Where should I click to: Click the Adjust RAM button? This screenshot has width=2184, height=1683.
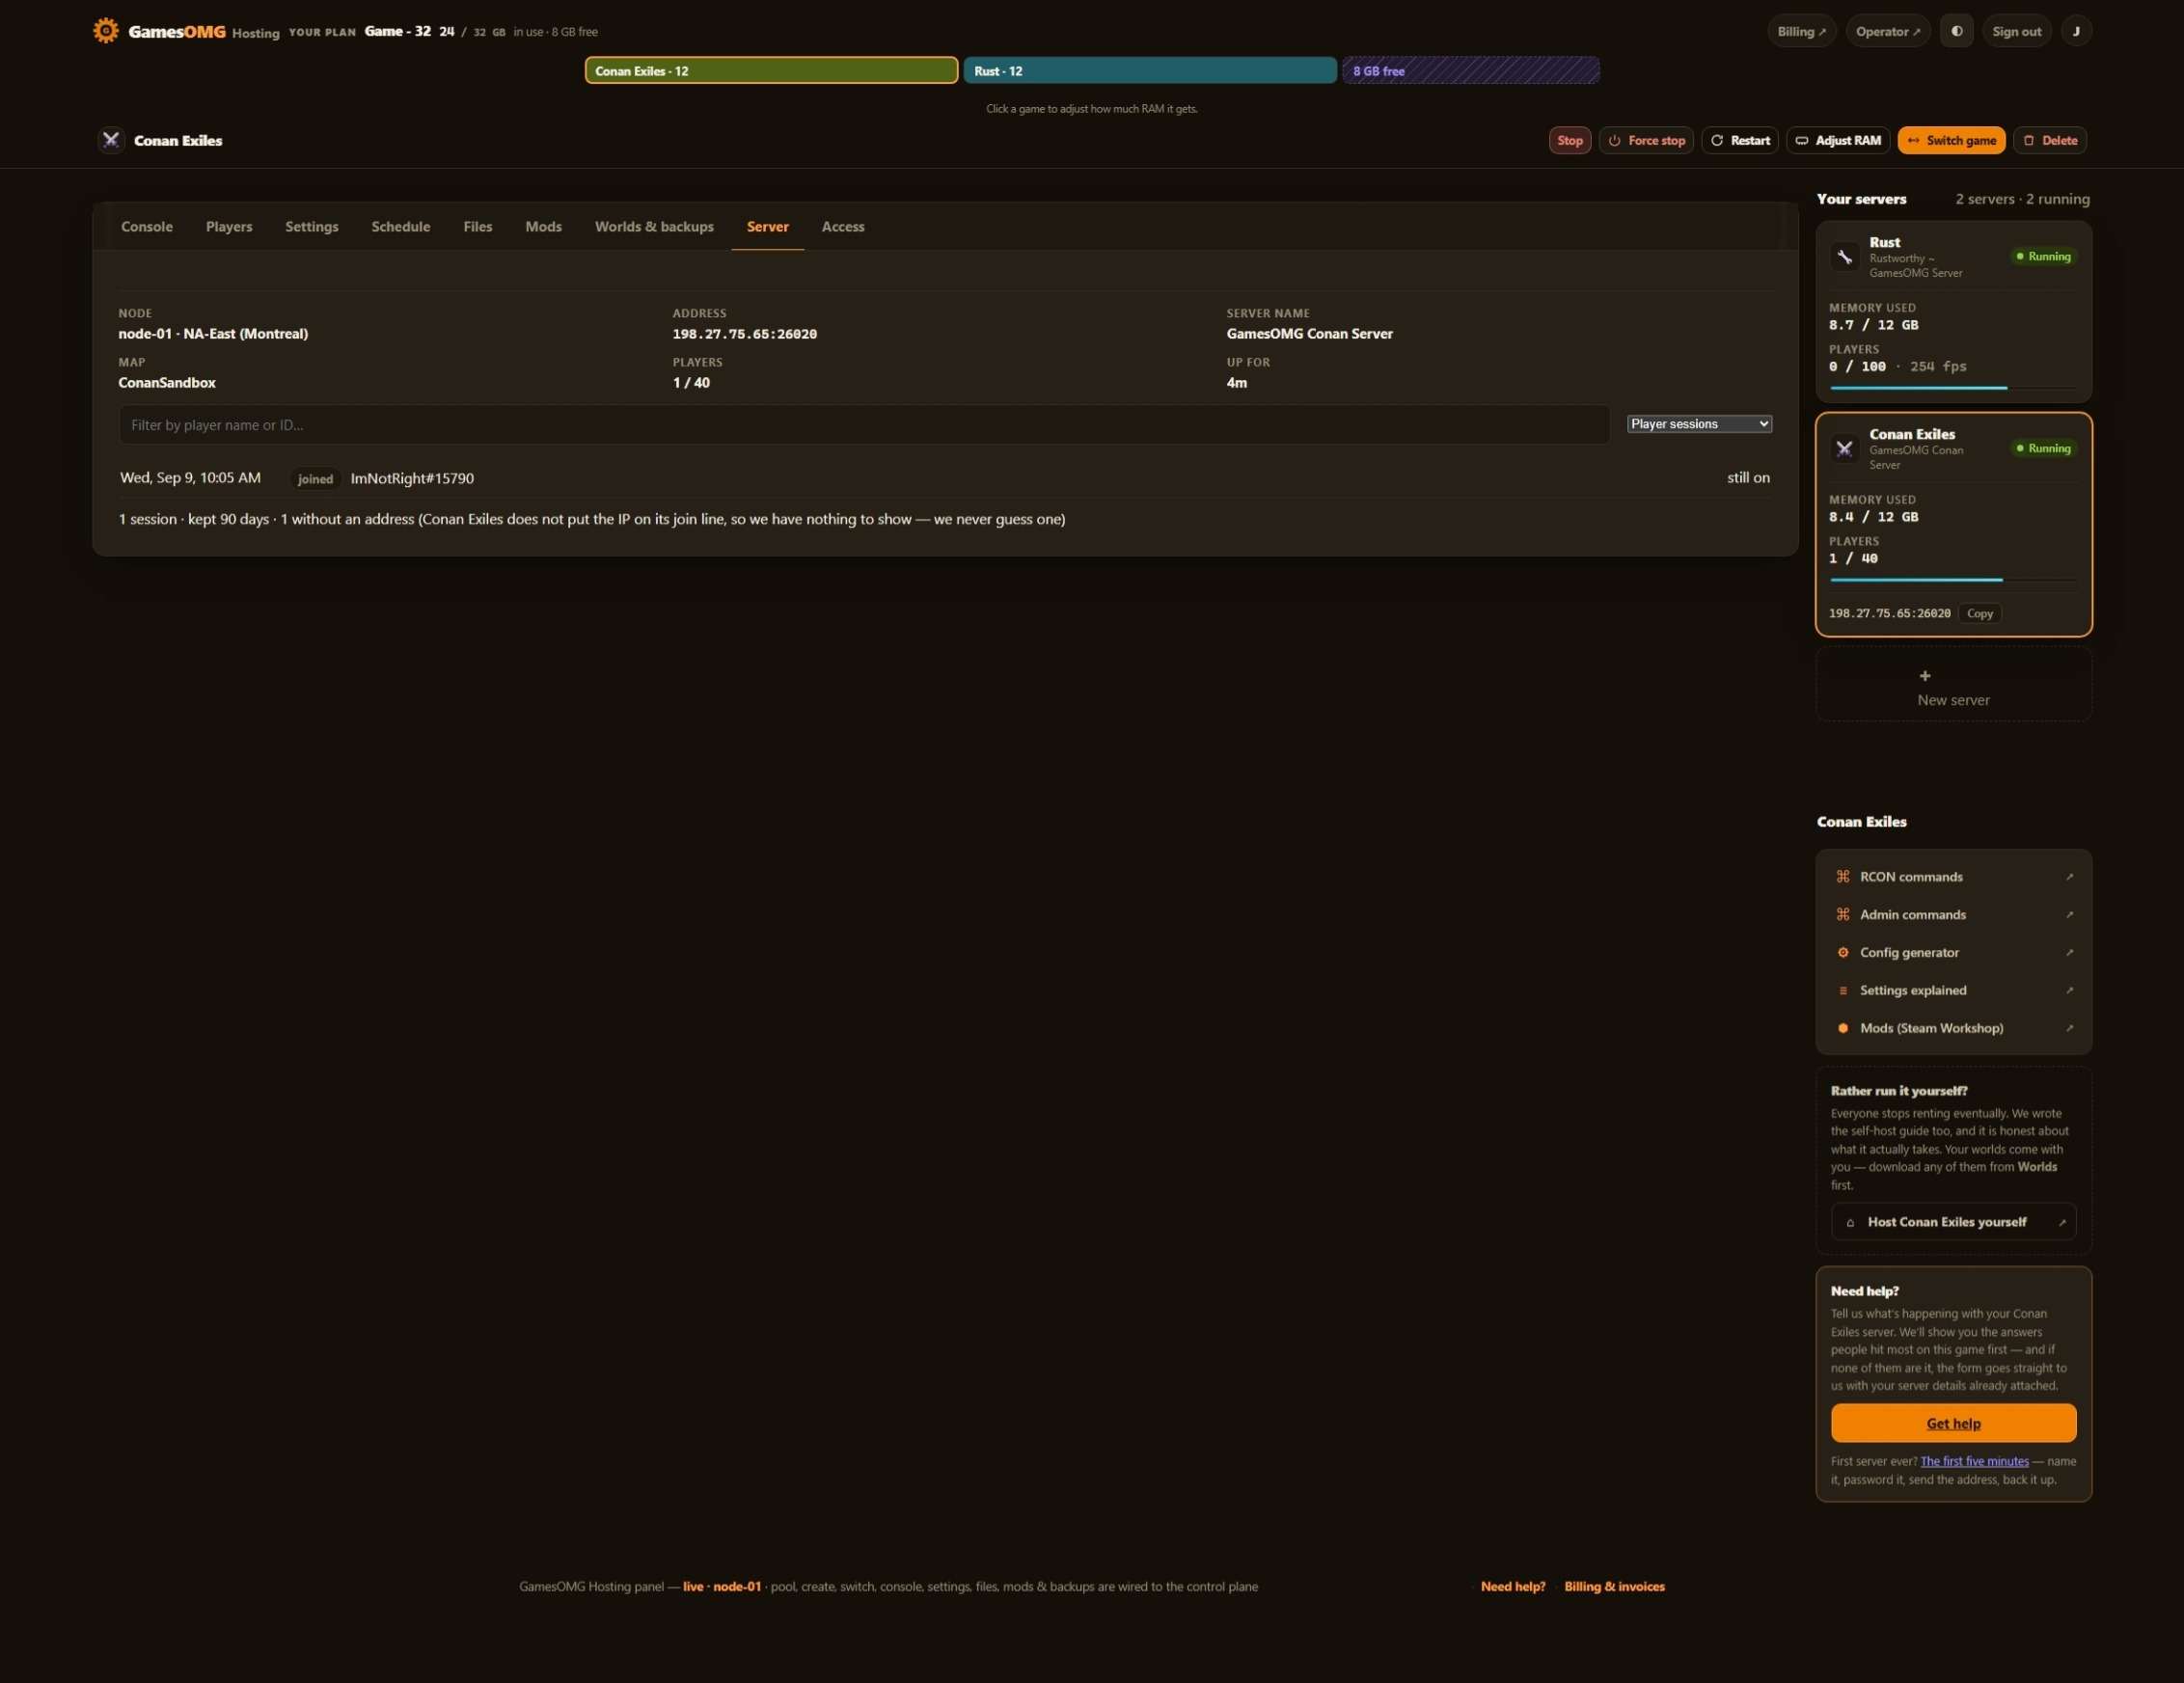(x=1838, y=140)
